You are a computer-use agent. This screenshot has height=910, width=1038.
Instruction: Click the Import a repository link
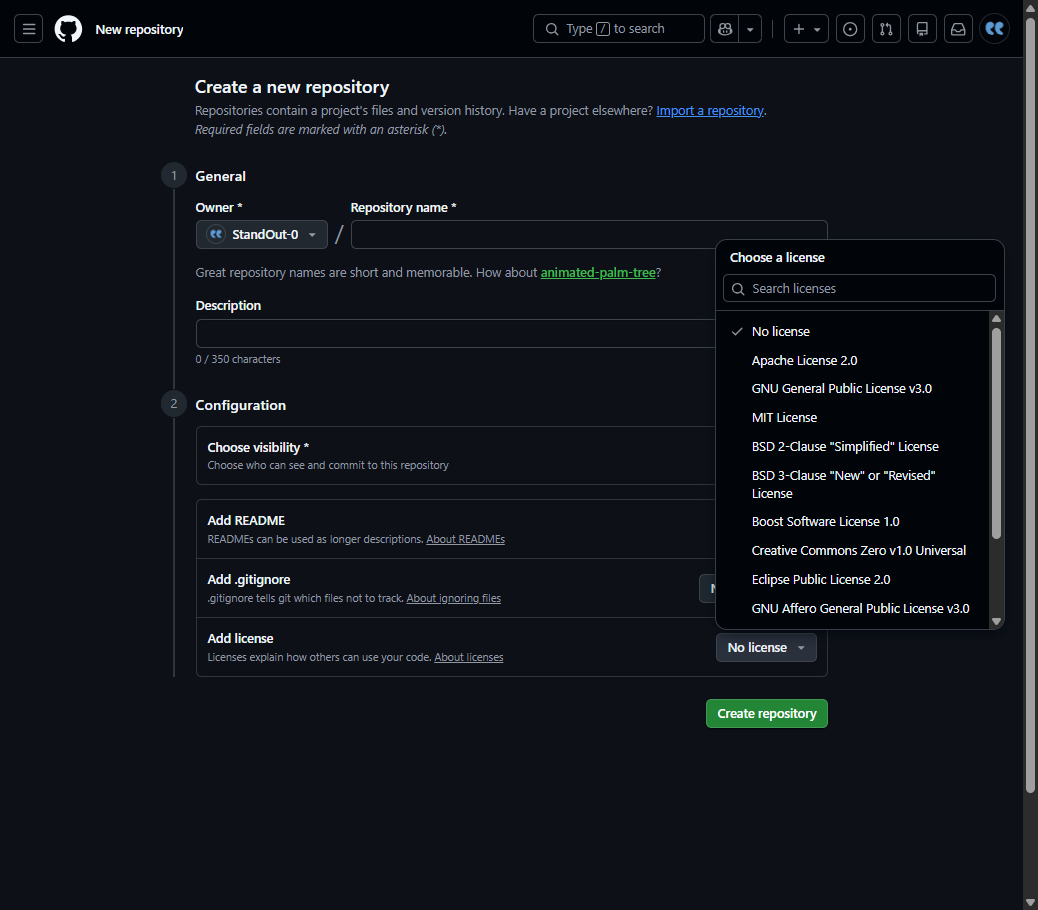[710, 111]
